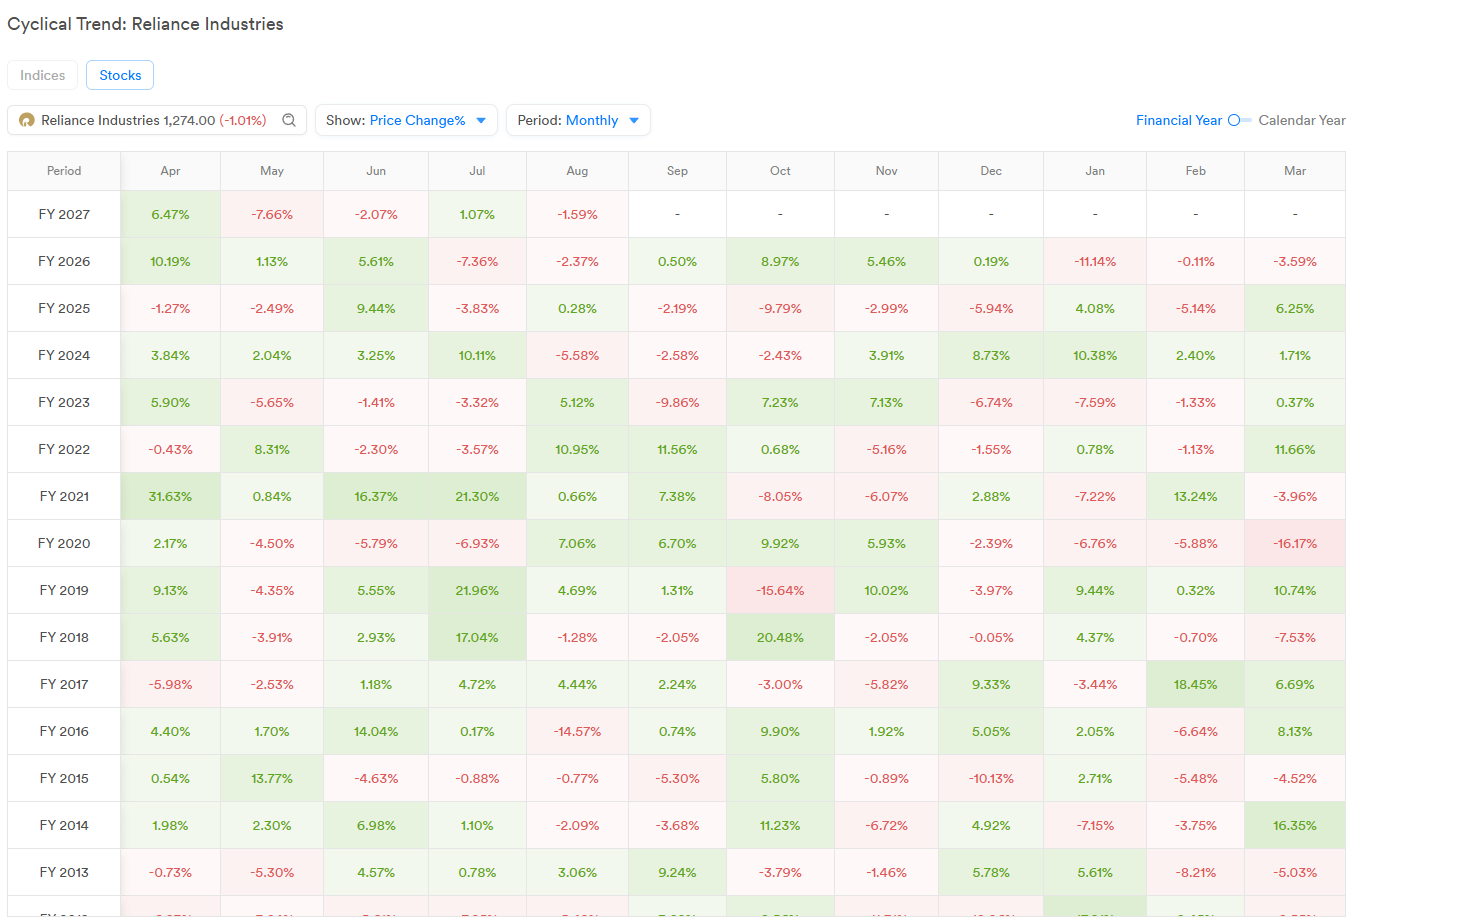The width and height of the screenshot is (1478, 923).
Task: Click the -14.57% cell in FY 2016
Action: pyautogui.click(x=577, y=731)
